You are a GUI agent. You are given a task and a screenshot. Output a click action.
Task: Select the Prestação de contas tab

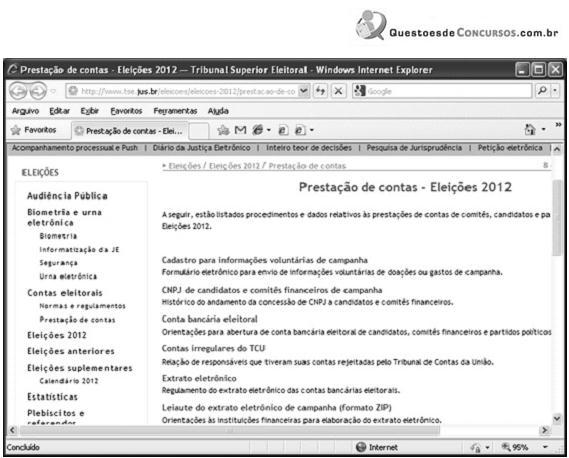[x=130, y=131]
